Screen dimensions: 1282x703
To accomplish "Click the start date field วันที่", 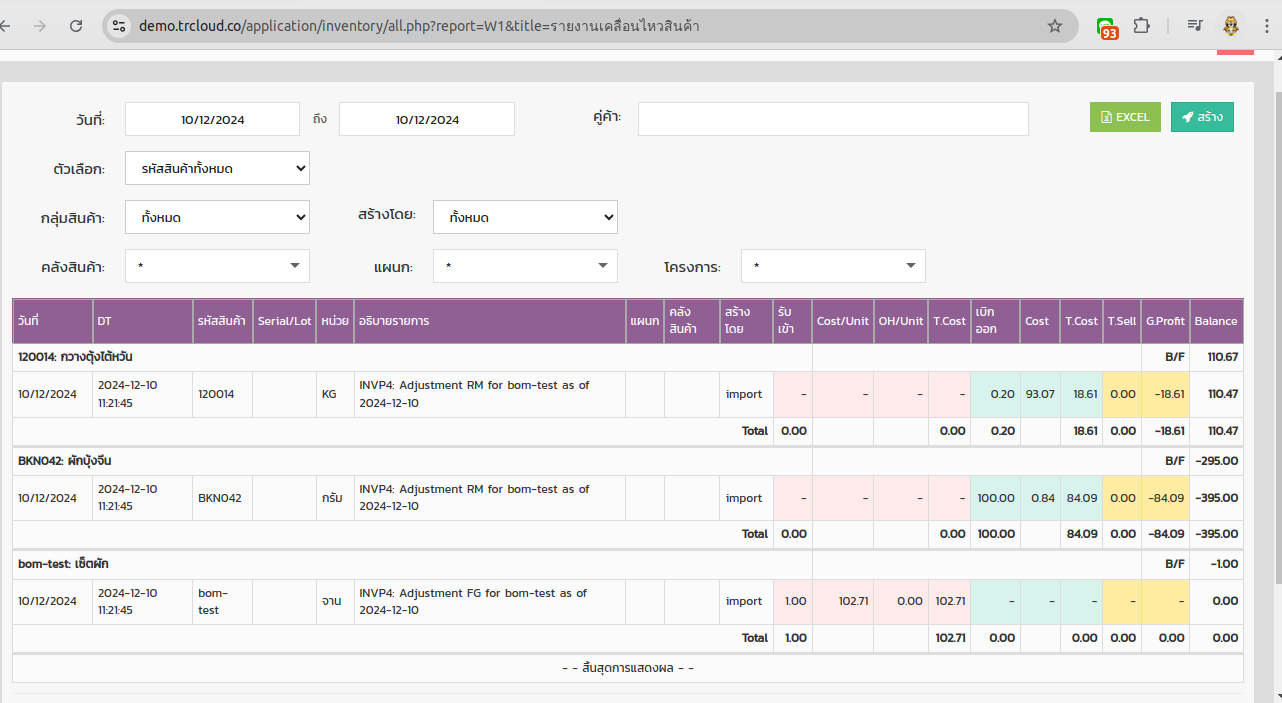I will coord(212,119).
